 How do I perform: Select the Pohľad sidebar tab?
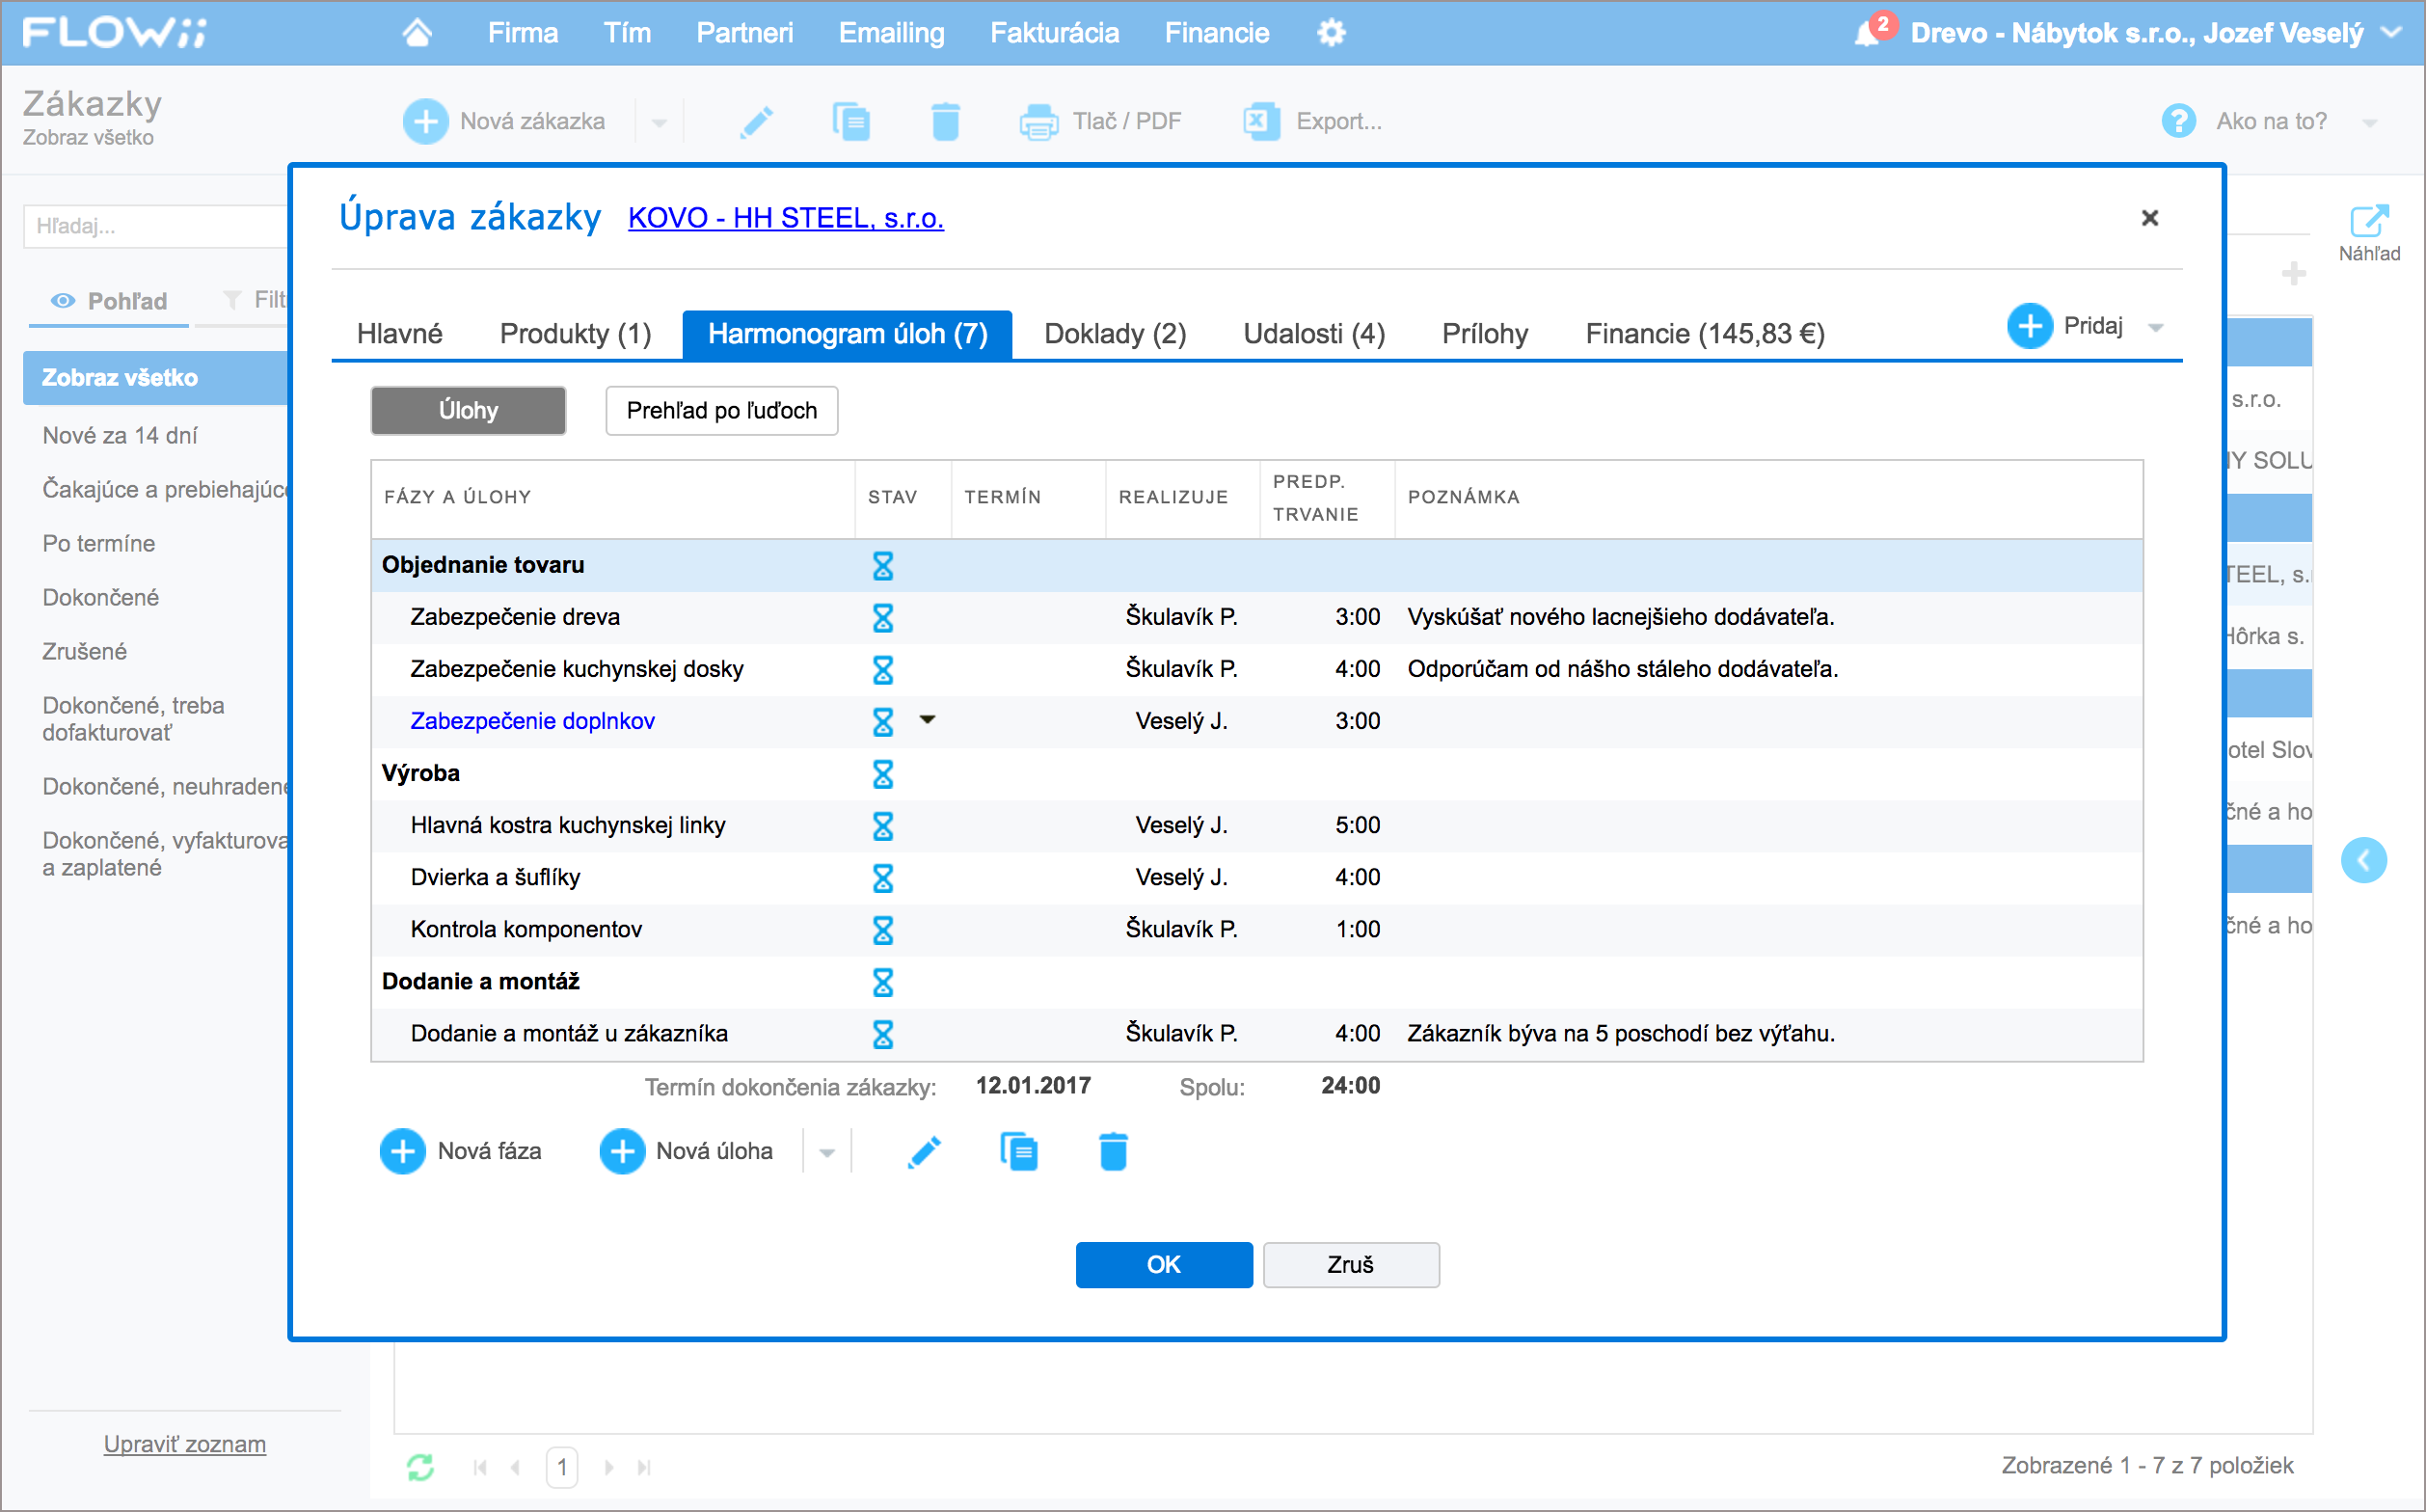point(109,301)
